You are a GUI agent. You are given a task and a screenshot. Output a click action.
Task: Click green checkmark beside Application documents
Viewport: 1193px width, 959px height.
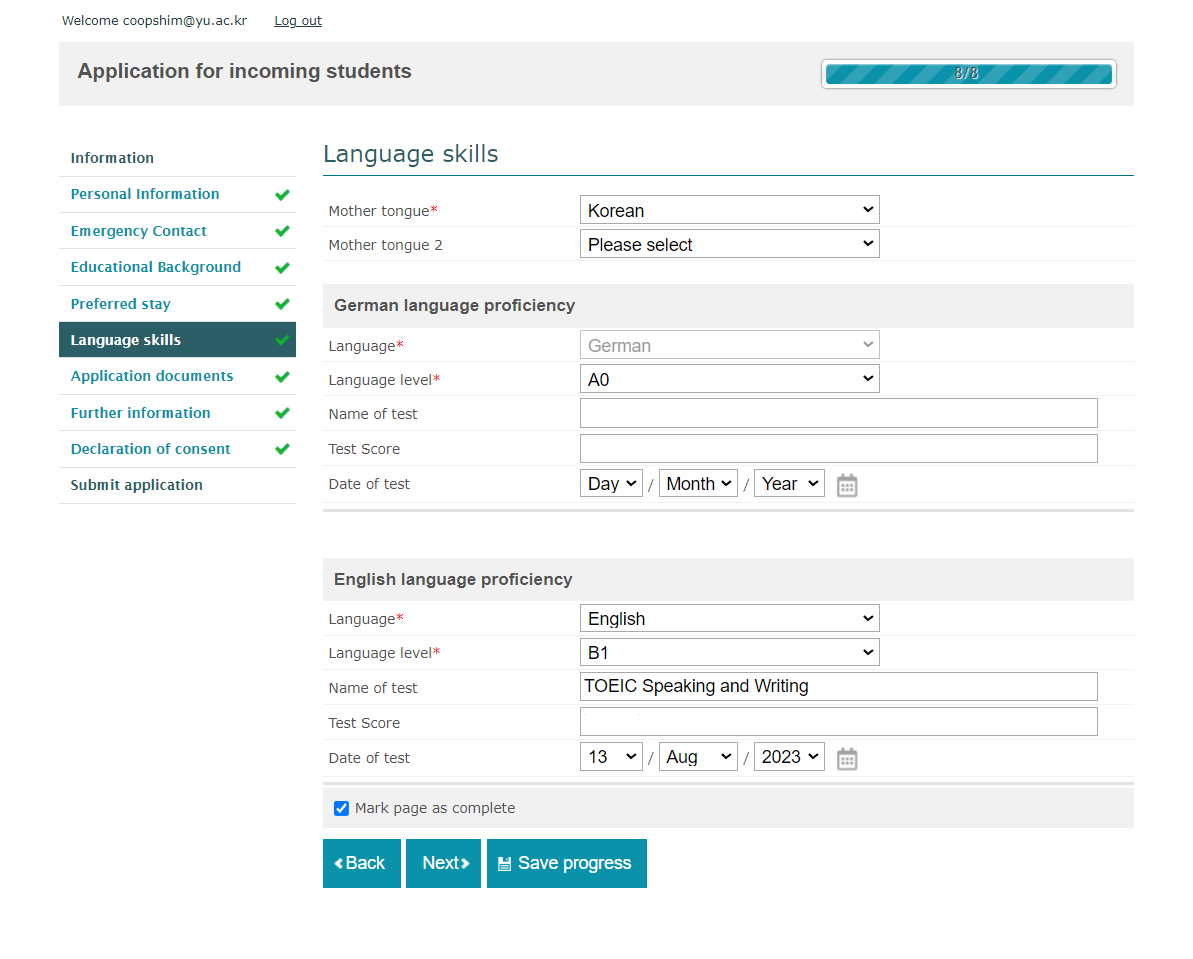point(282,377)
